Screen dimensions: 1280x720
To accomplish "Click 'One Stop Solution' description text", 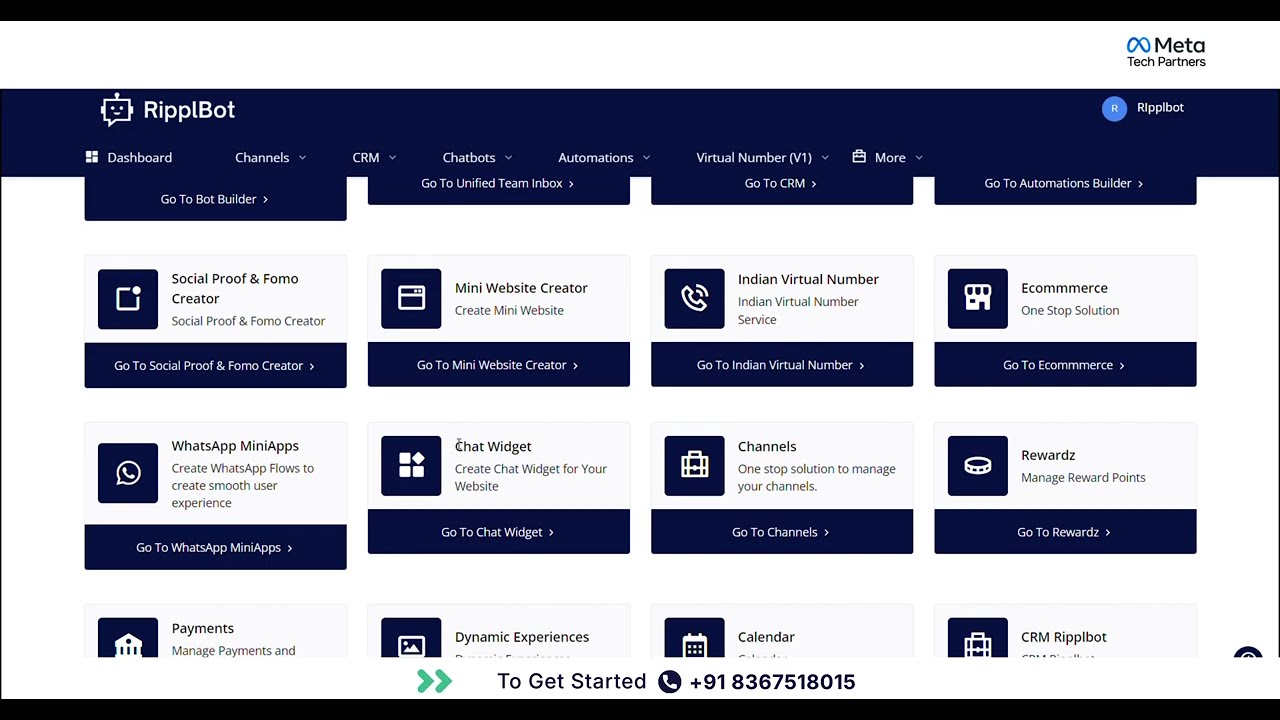I will [1070, 311].
